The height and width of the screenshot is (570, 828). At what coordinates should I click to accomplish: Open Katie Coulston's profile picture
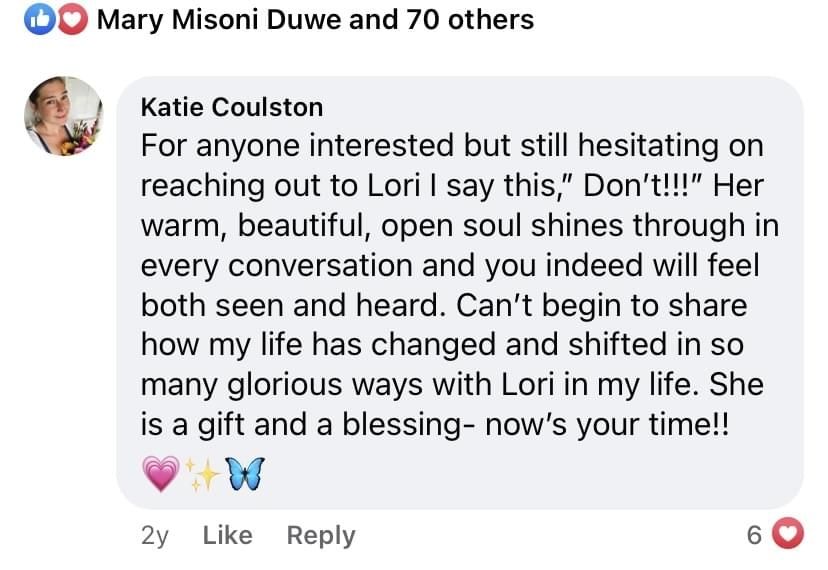(x=63, y=116)
